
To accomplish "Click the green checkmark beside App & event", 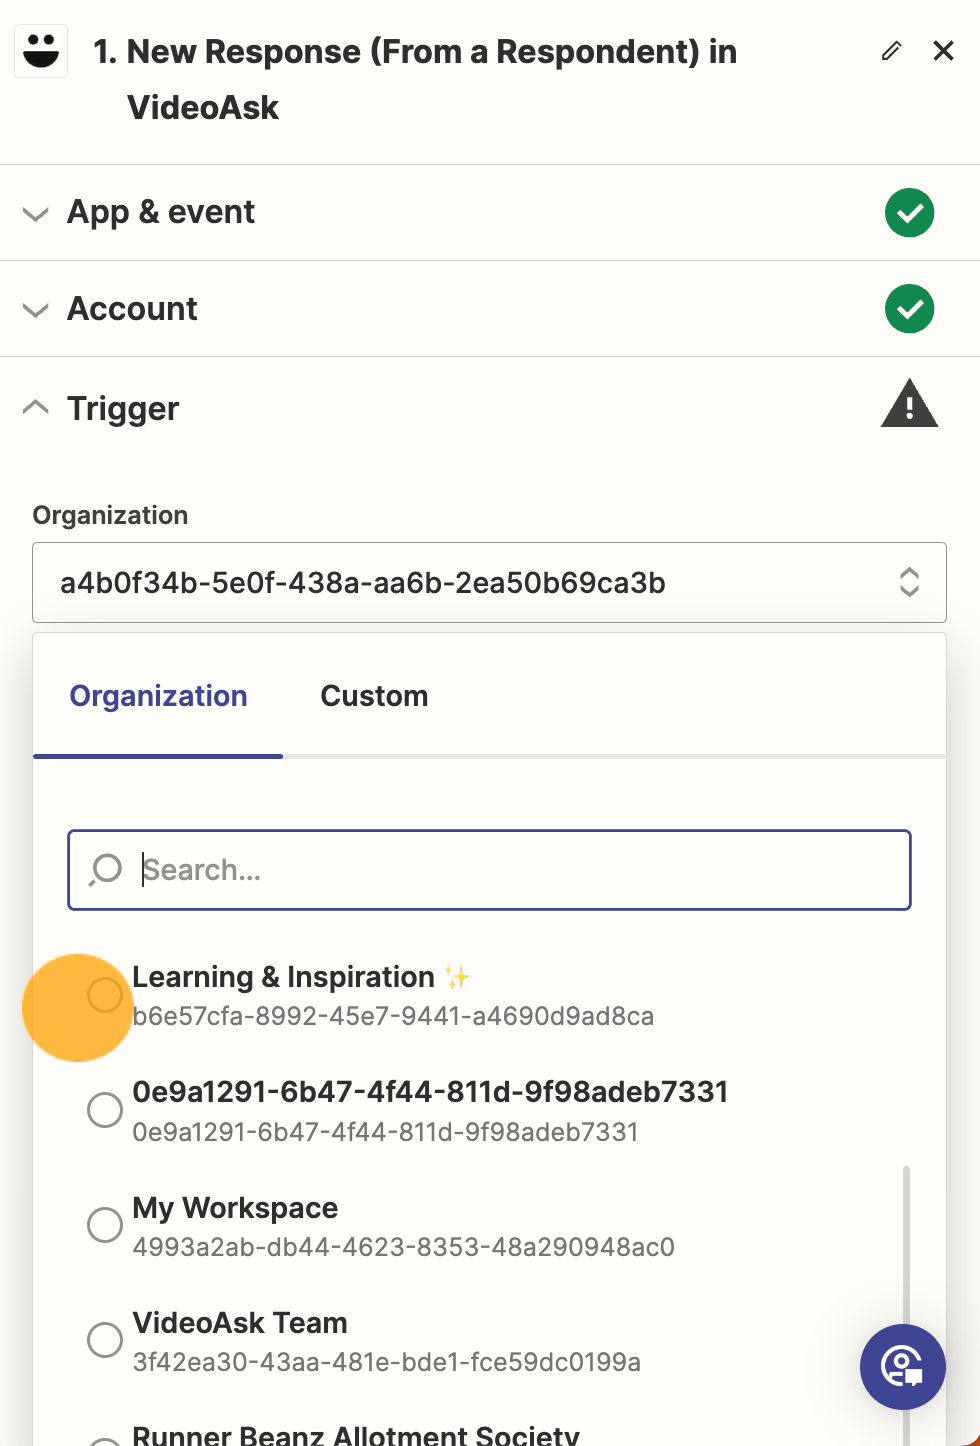I will point(909,213).
